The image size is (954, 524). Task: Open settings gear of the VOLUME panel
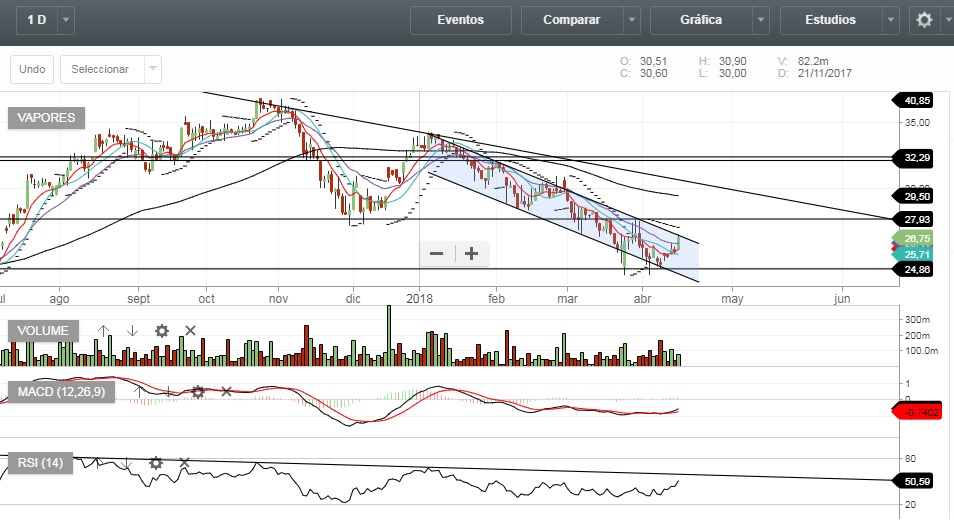[162, 330]
